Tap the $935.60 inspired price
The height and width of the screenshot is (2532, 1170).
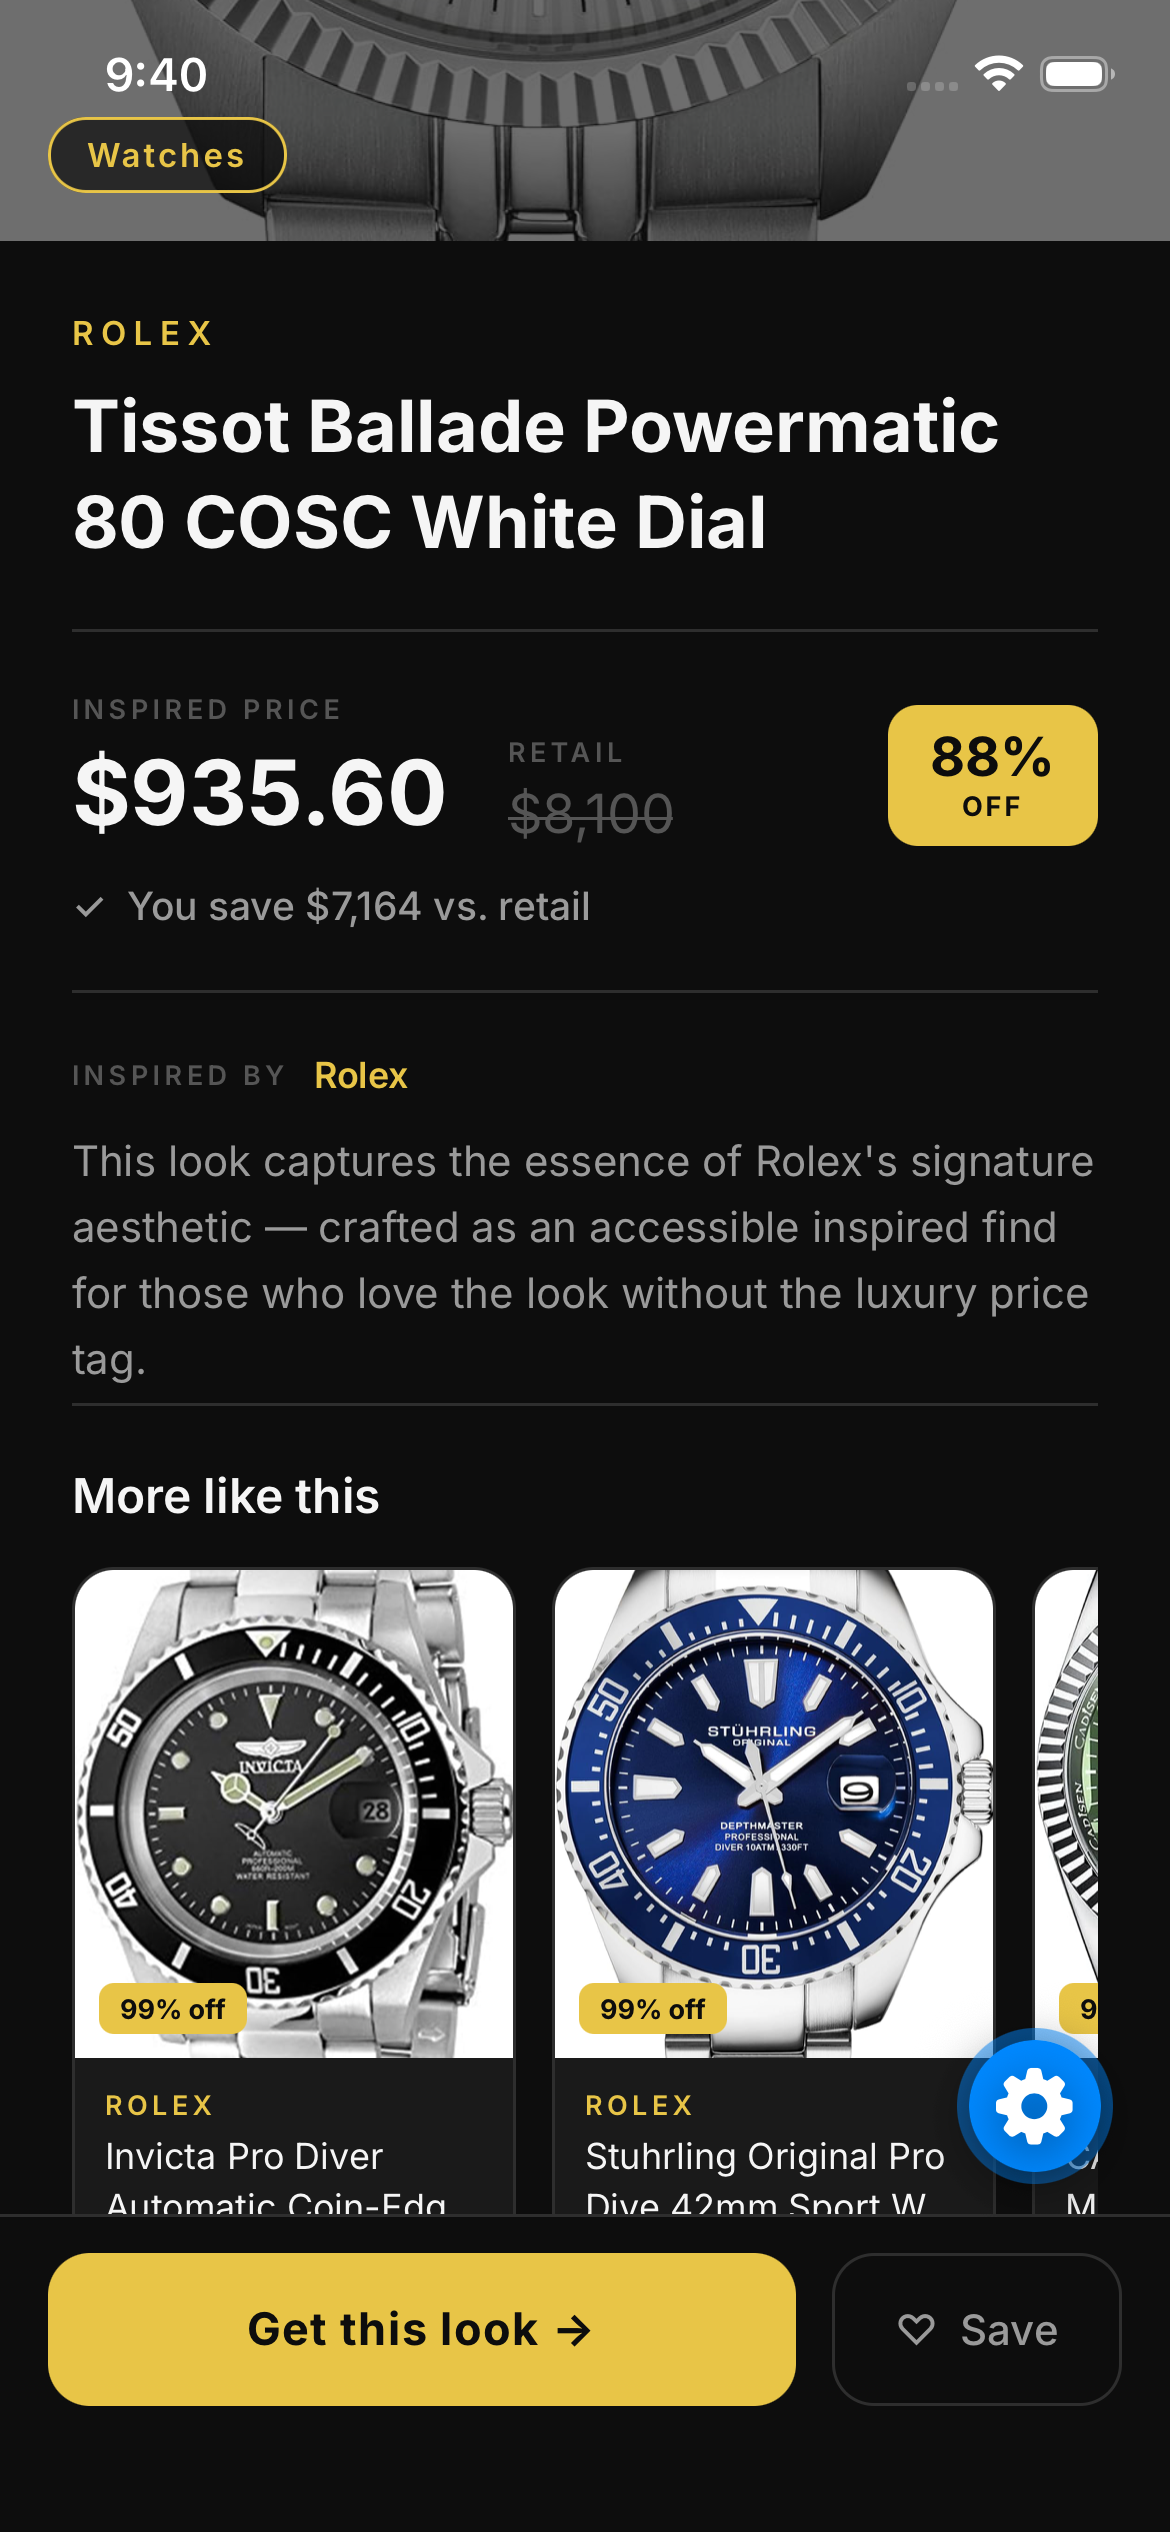click(260, 792)
